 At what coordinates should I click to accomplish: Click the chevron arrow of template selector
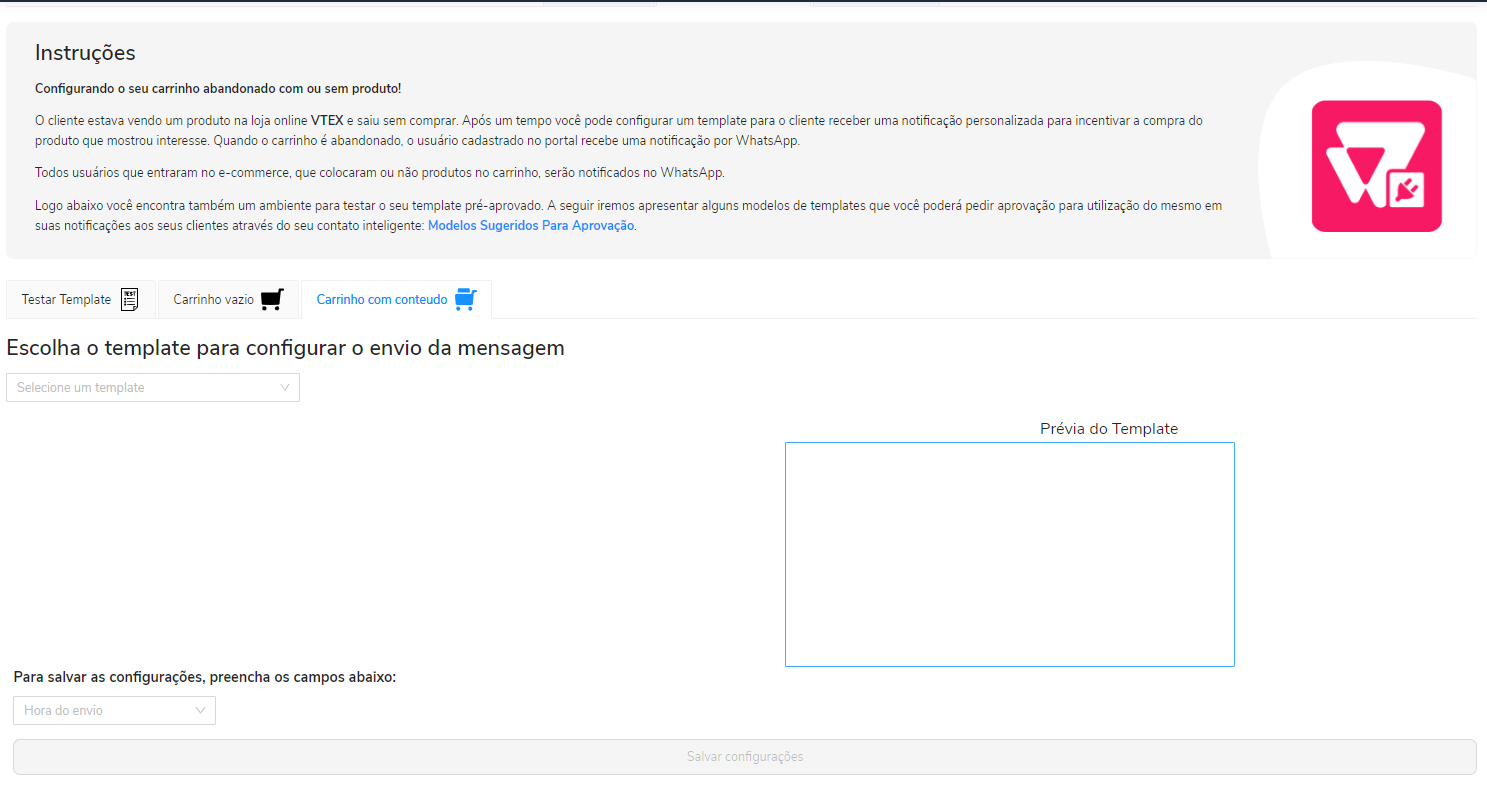(x=285, y=388)
